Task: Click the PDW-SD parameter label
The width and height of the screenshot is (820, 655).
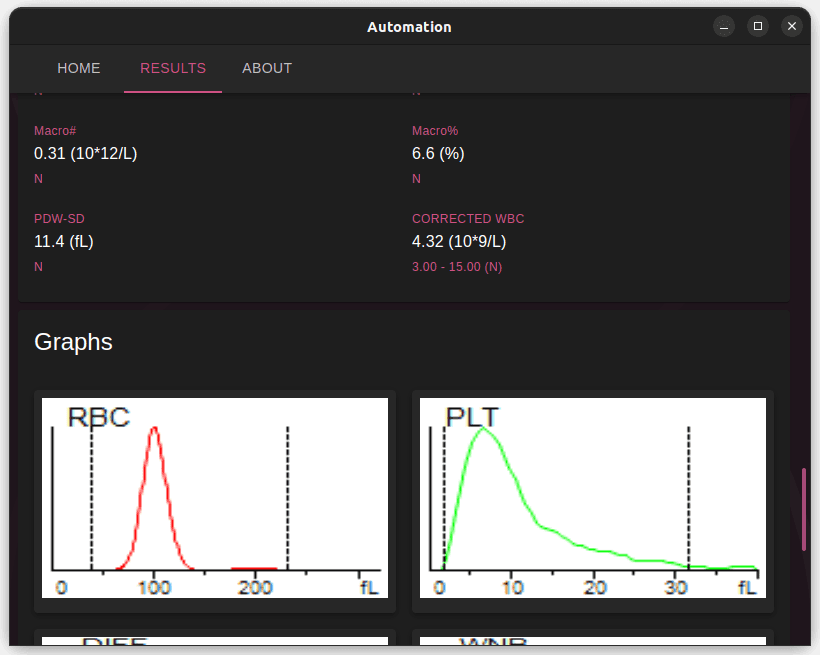Action: pyautogui.click(x=54, y=219)
